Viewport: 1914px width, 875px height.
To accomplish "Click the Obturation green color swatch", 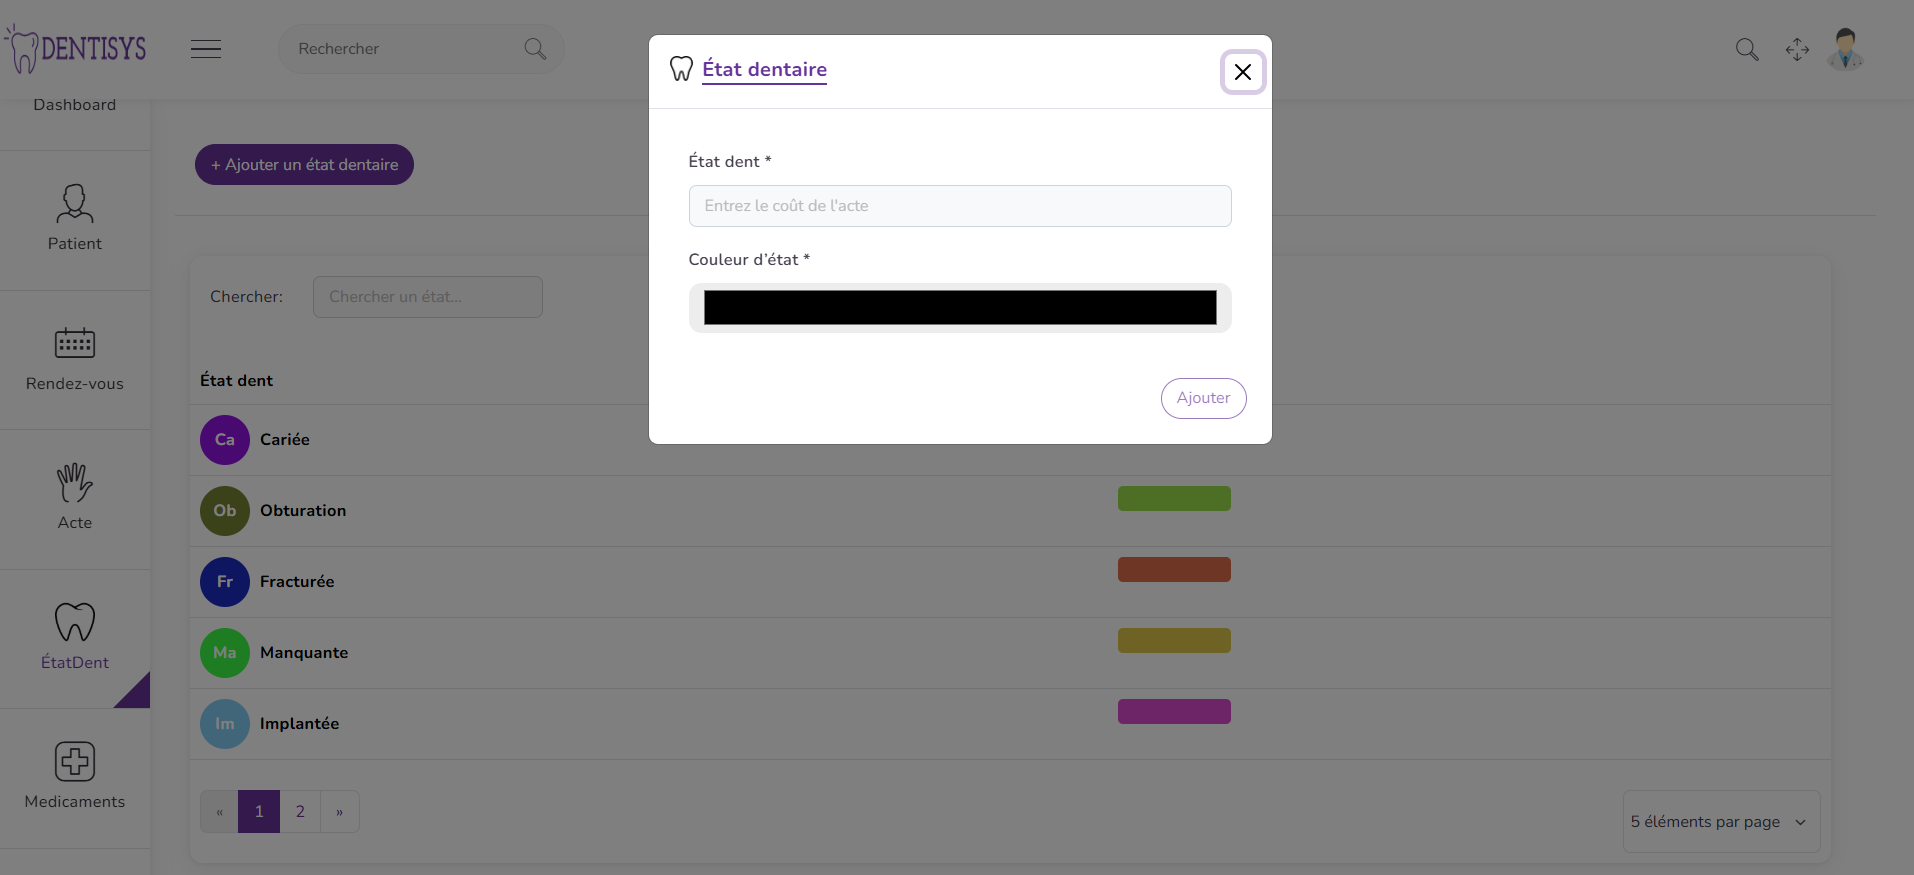I will click(1174, 499).
